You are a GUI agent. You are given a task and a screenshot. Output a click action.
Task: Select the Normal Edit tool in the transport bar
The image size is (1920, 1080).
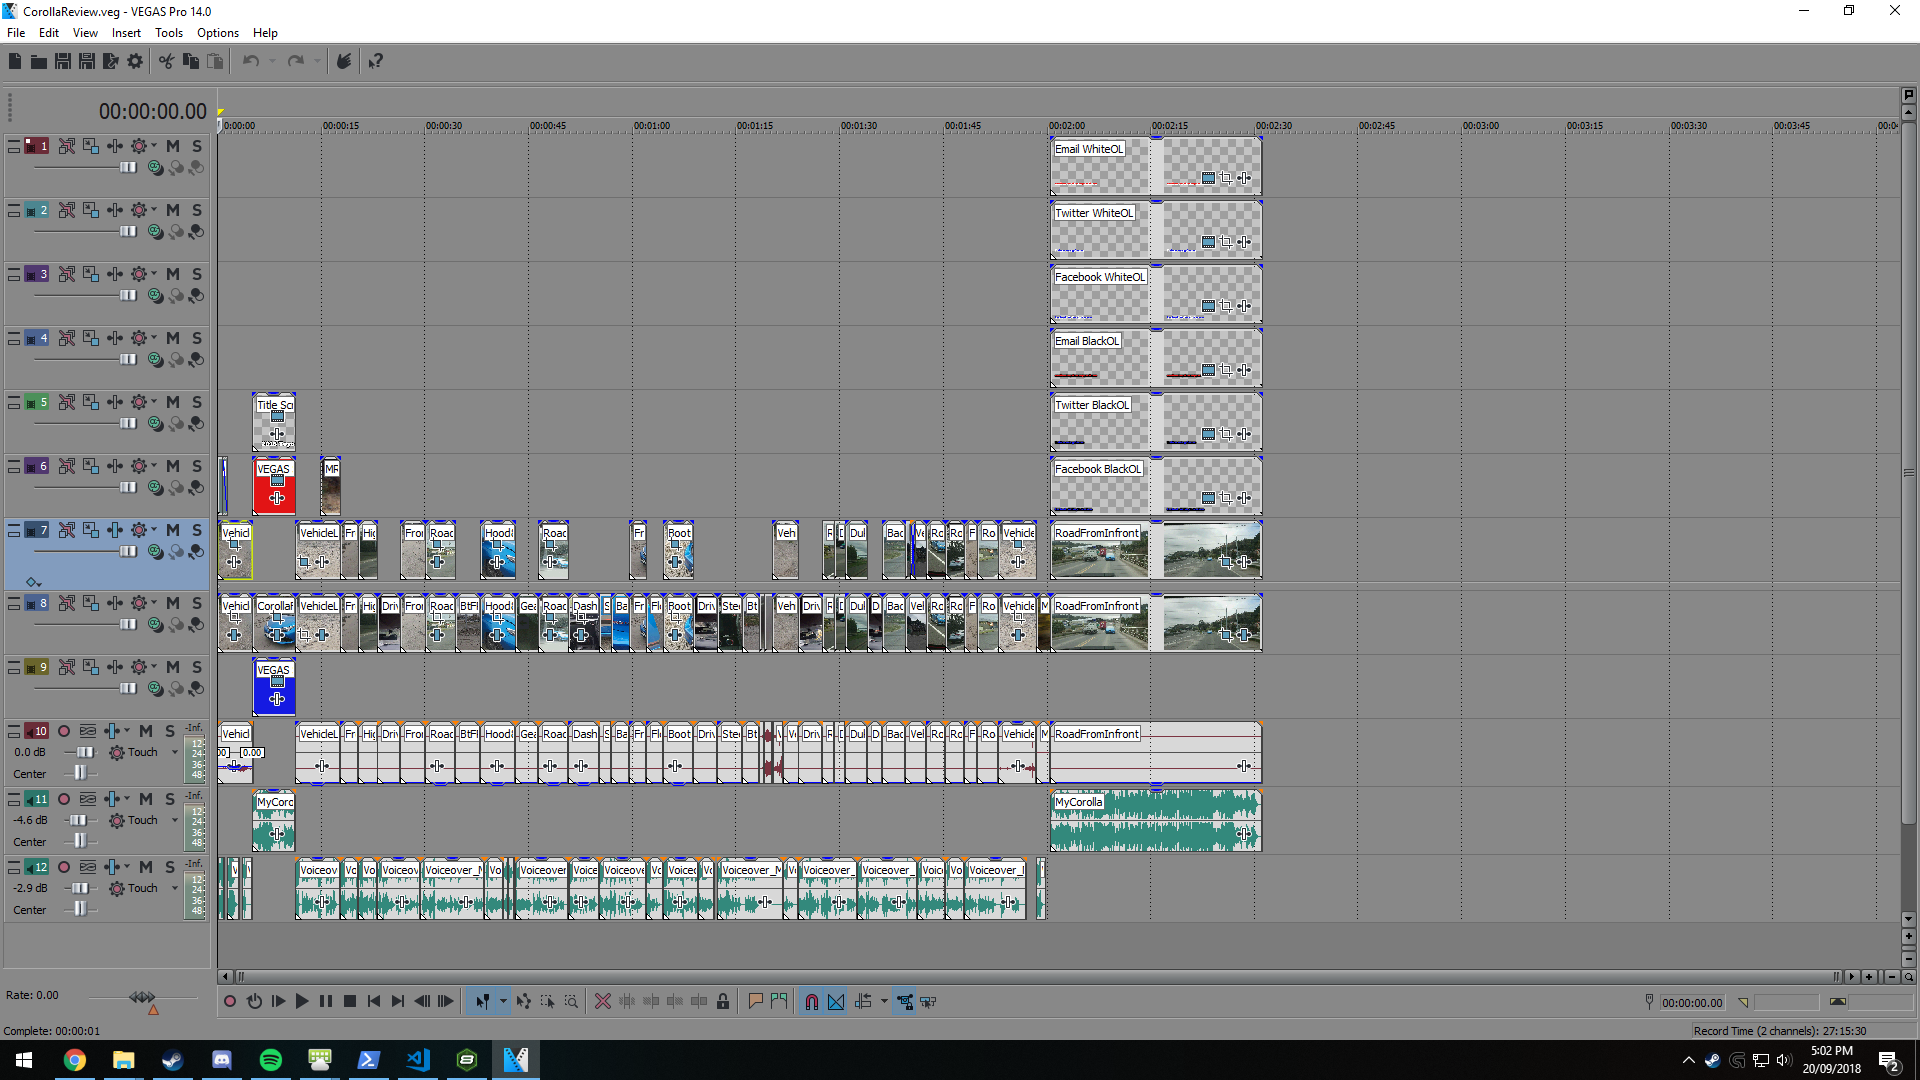pyautogui.click(x=482, y=1001)
